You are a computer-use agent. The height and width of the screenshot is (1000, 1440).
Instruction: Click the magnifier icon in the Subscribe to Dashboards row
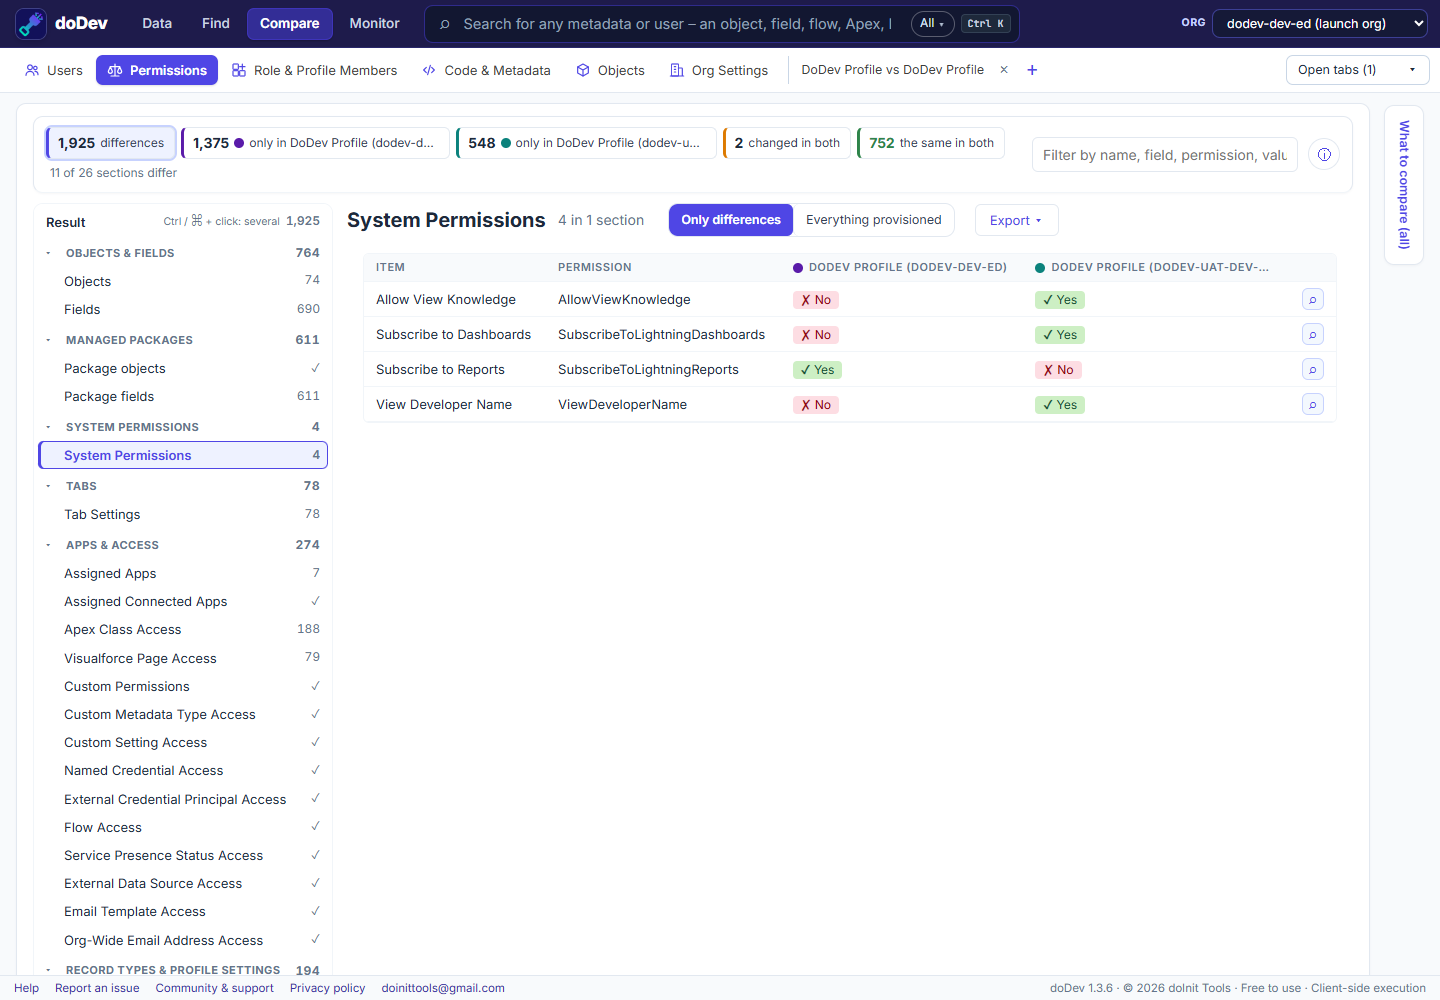pyautogui.click(x=1313, y=334)
